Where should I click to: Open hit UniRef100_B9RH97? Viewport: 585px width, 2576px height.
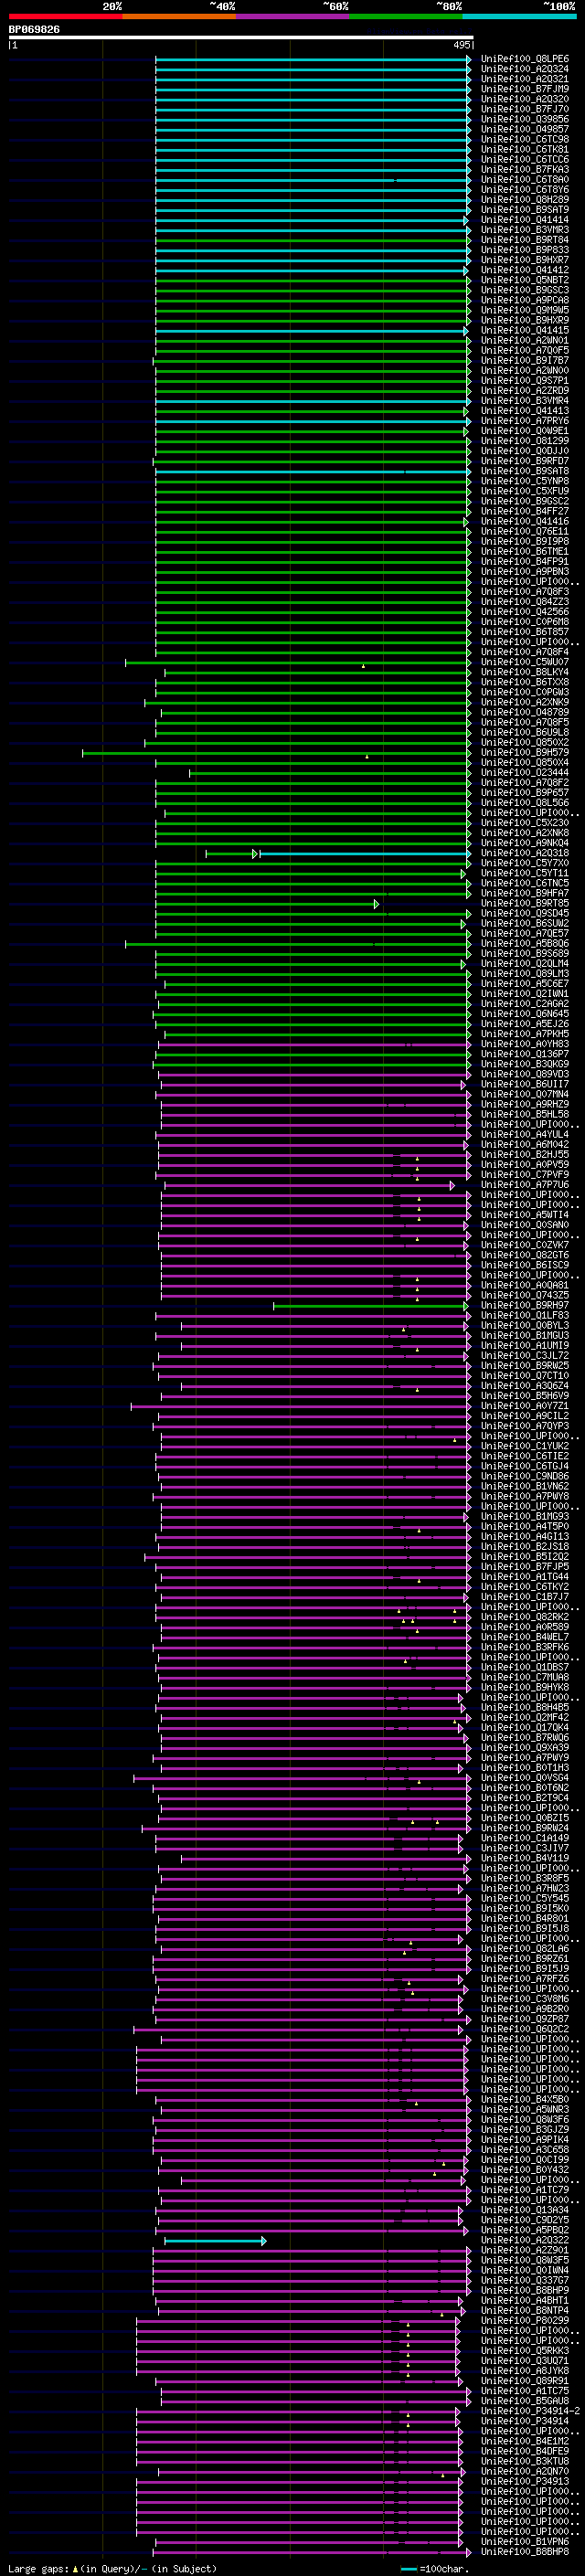(x=525, y=1305)
